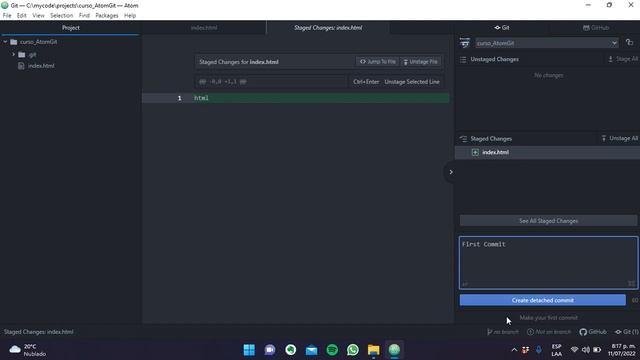Open the repository selector dropdown curso_AtomGit
Image resolution: width=640 pixels, height=360 pixels.
pyautogui.click(x=547, y=43)
